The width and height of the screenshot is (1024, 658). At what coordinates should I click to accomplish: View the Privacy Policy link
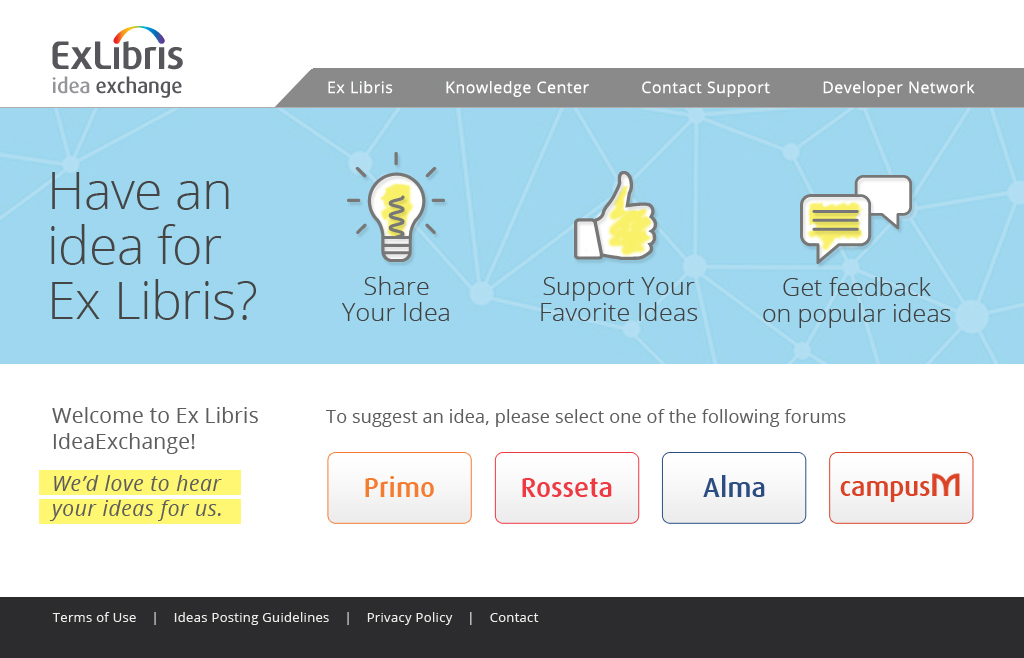point(409,618)
